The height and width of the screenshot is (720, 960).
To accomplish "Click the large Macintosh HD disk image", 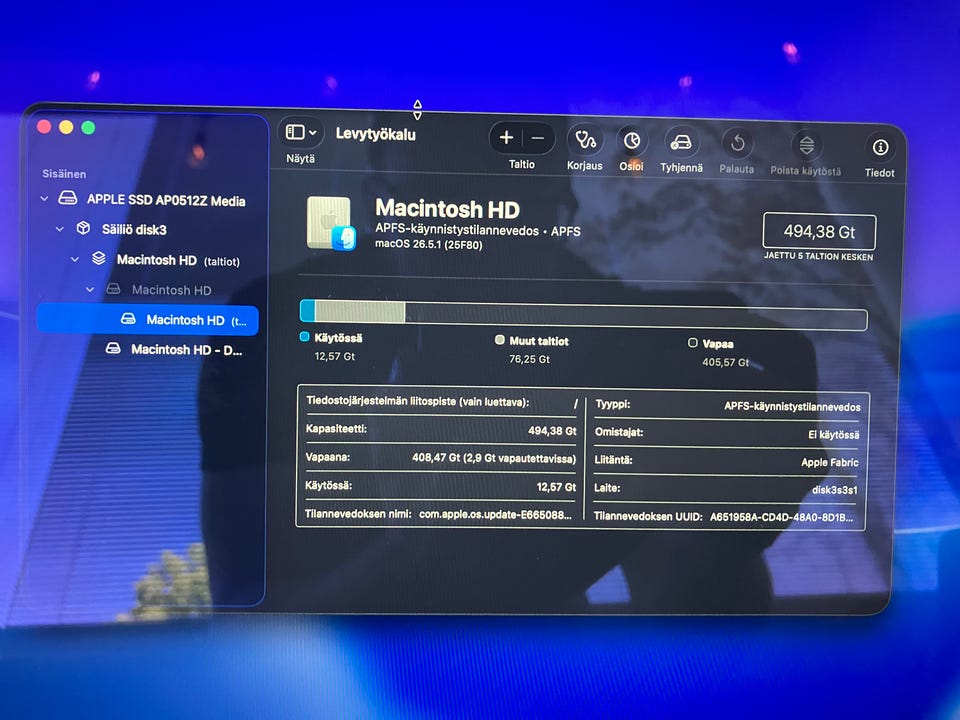I will click(331, 223).
